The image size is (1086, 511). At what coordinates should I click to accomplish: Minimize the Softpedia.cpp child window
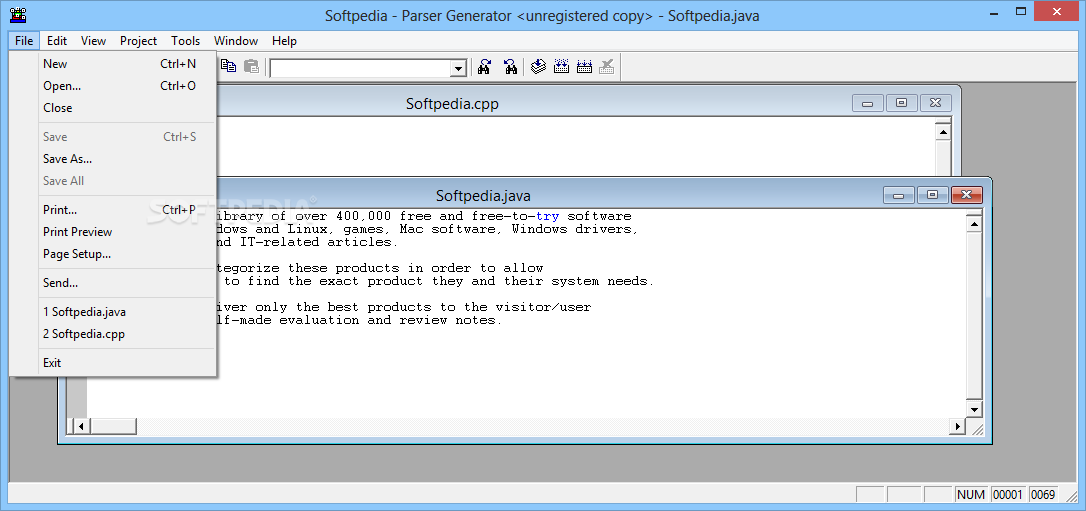868,103
